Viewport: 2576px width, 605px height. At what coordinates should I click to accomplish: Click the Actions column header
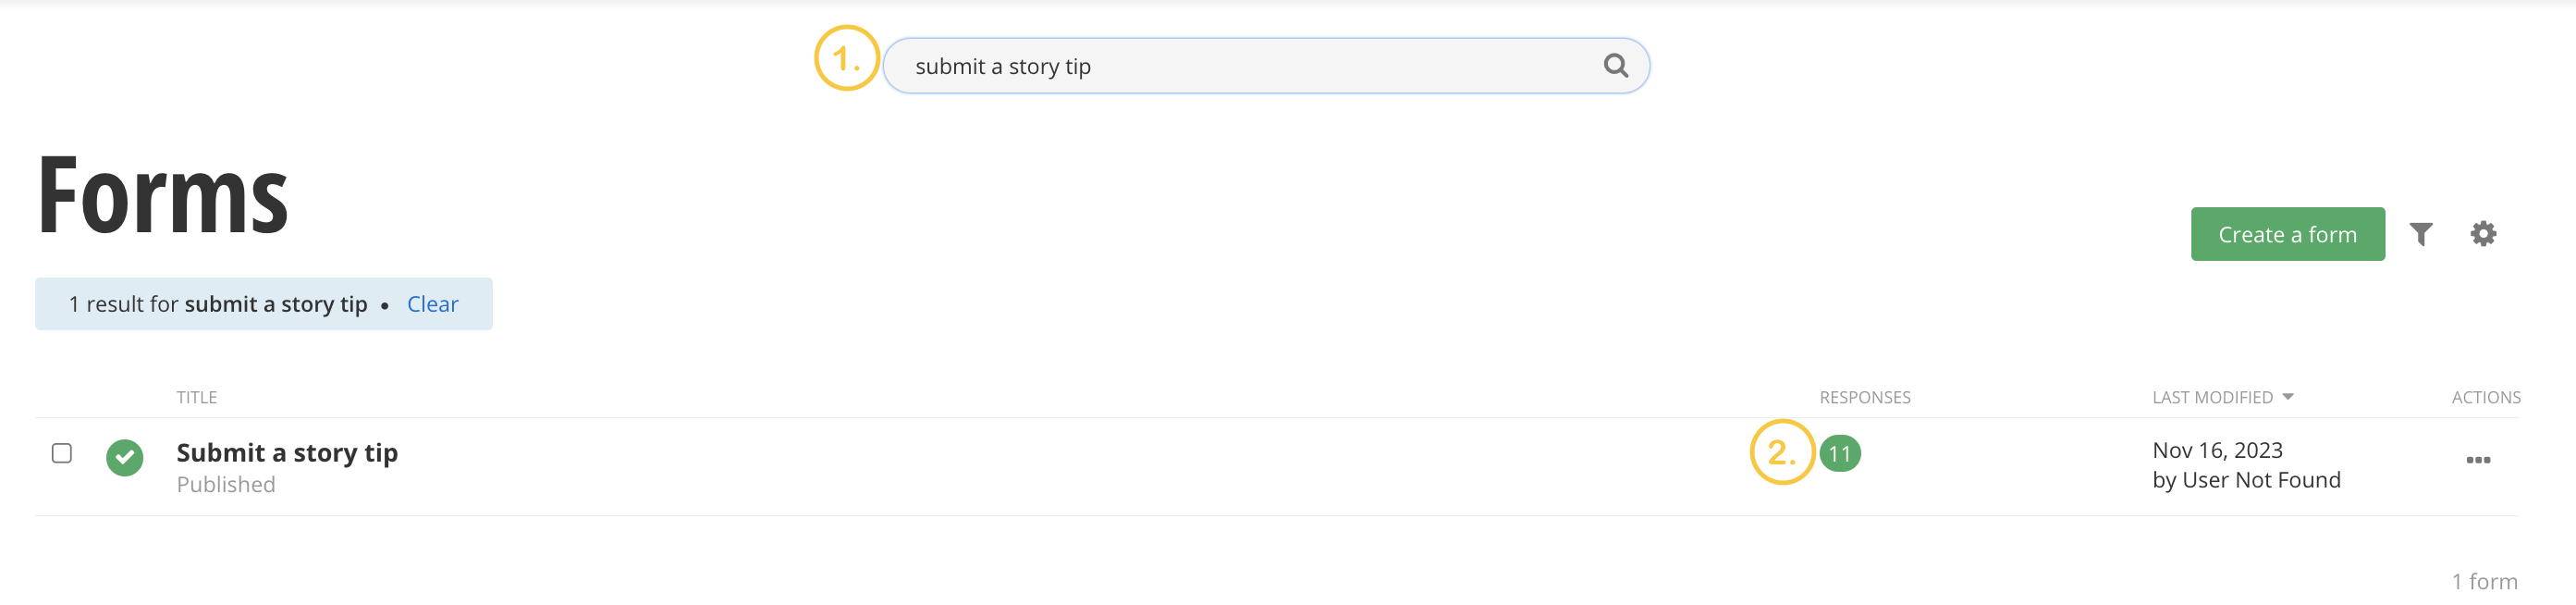point(2485,398)
